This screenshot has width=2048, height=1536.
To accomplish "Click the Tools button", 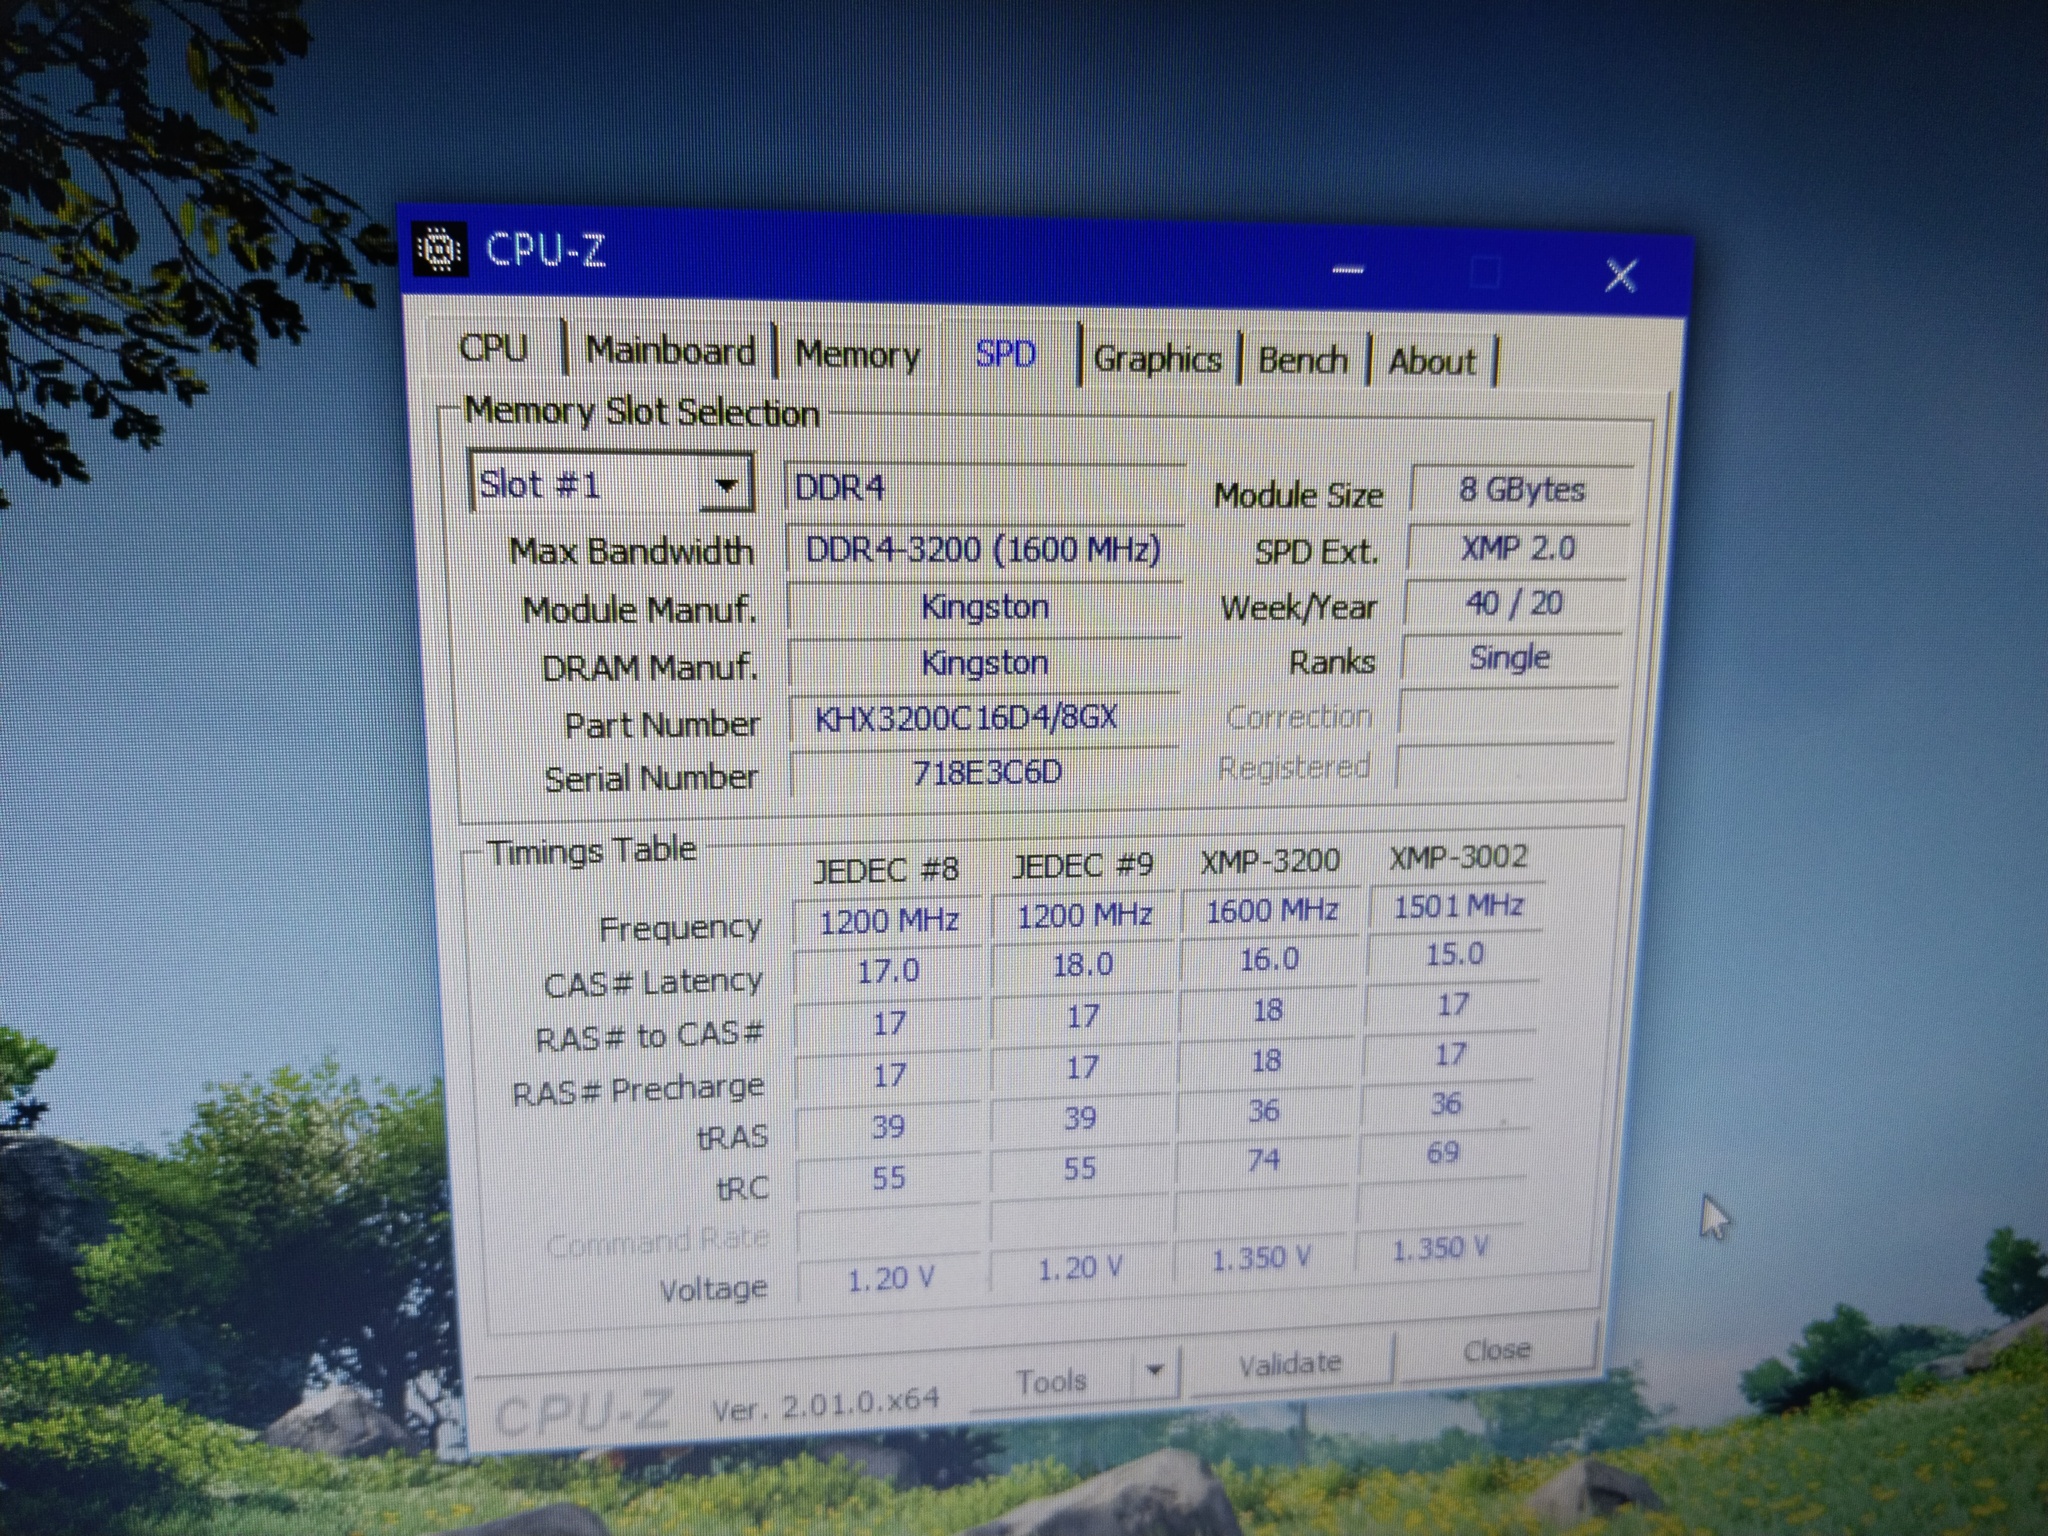I will point(1051,1381).
